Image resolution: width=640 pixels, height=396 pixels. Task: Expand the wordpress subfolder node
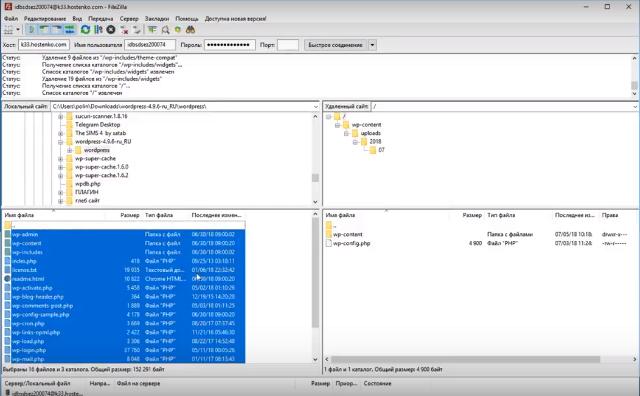coord(69,151)
